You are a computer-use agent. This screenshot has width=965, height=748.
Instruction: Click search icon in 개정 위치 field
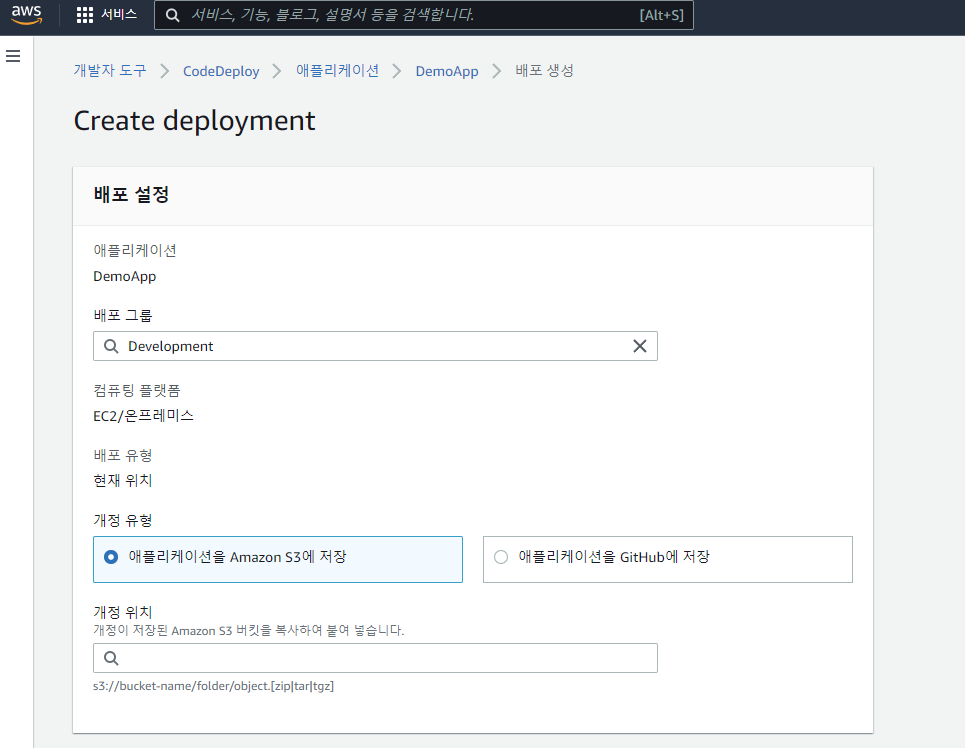click(111, 658)
